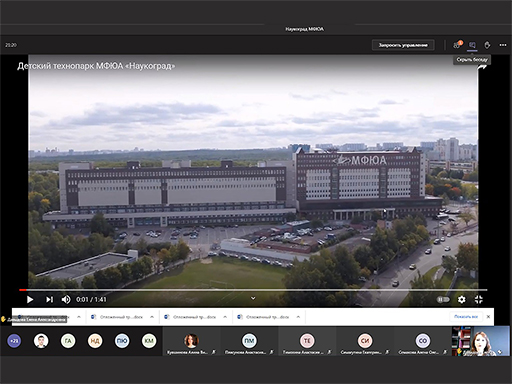Screen dimensions: 512x384
Task: Play the YouTube video
Action: tap(30, 299)
